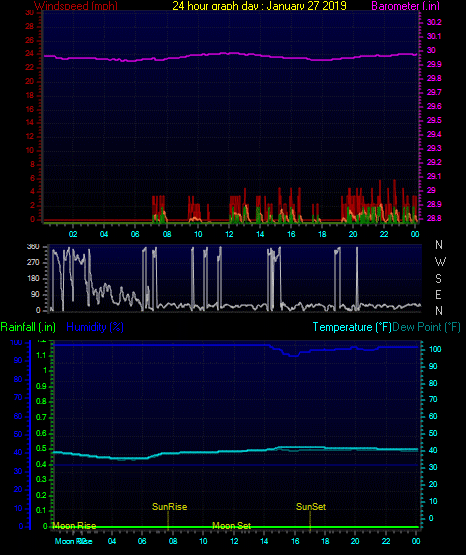Click the 30 barometer scale value
The width and height of the screenshot is (466, 555).
(x=431, y=50)
